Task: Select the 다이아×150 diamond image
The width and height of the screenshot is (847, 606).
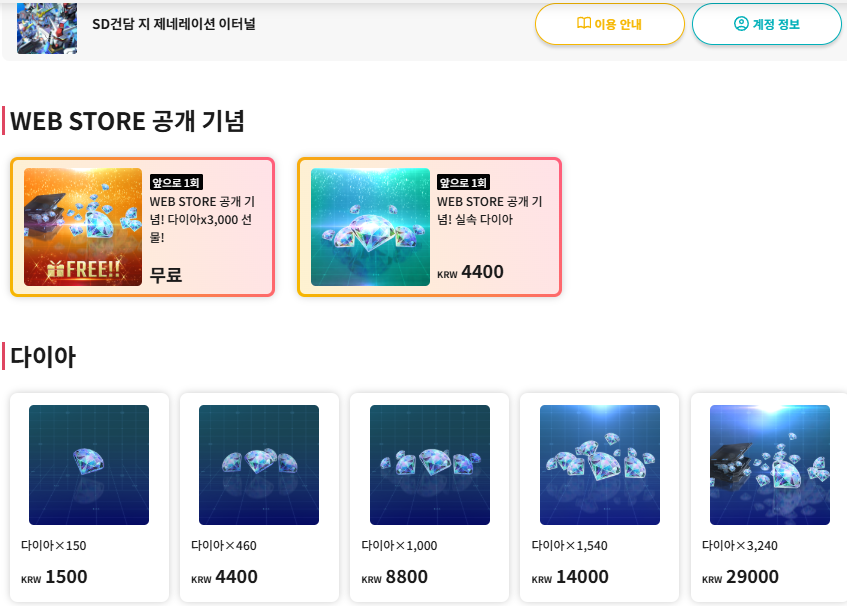Action: (x=89, y=465)
